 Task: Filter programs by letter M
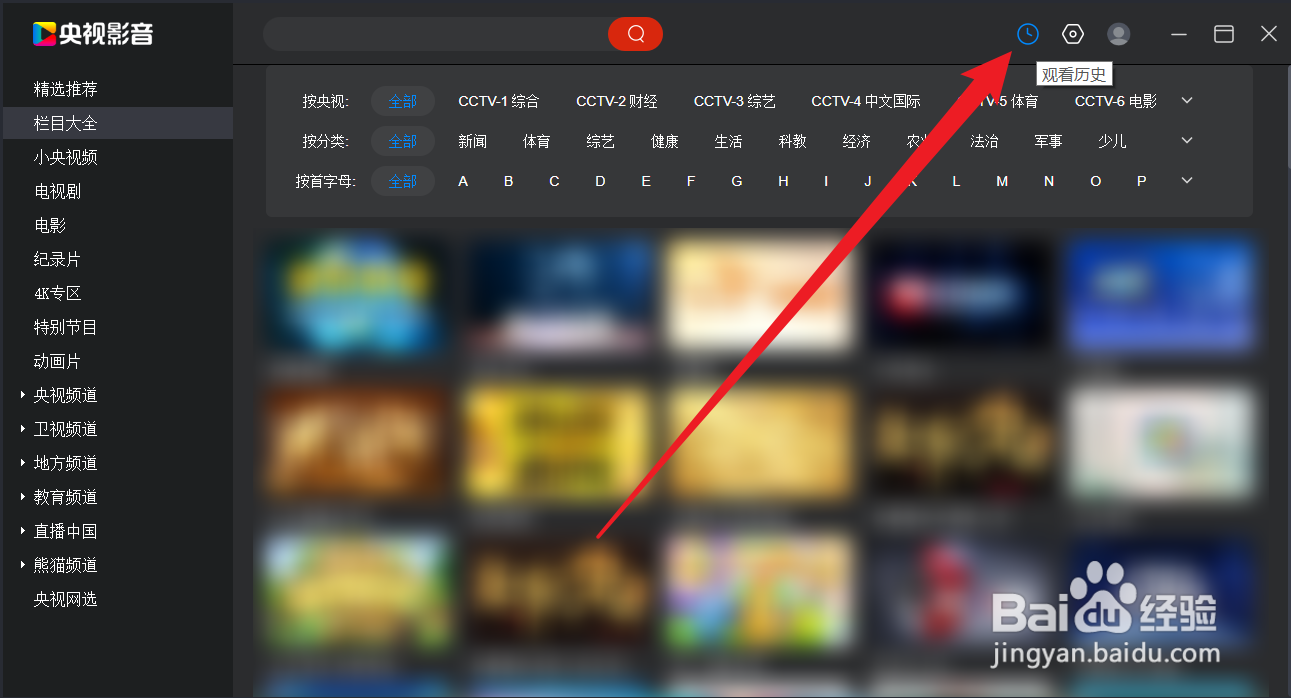coord(1002,181)
